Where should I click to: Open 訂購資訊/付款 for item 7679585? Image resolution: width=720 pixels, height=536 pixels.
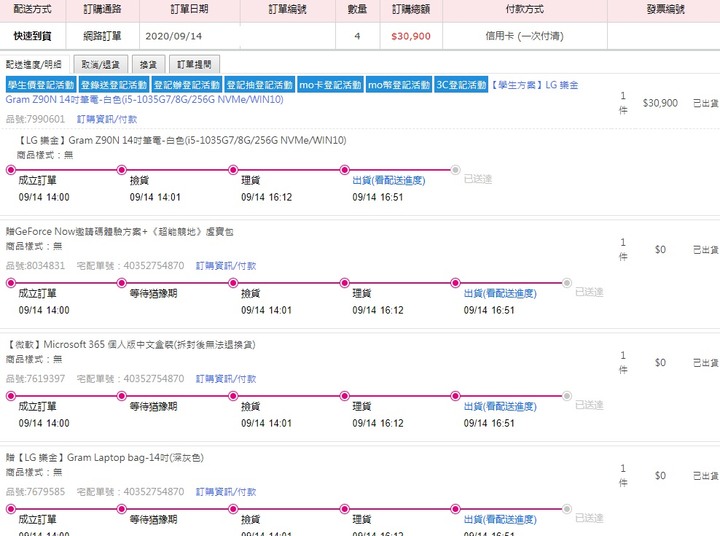tap(226, 491)
